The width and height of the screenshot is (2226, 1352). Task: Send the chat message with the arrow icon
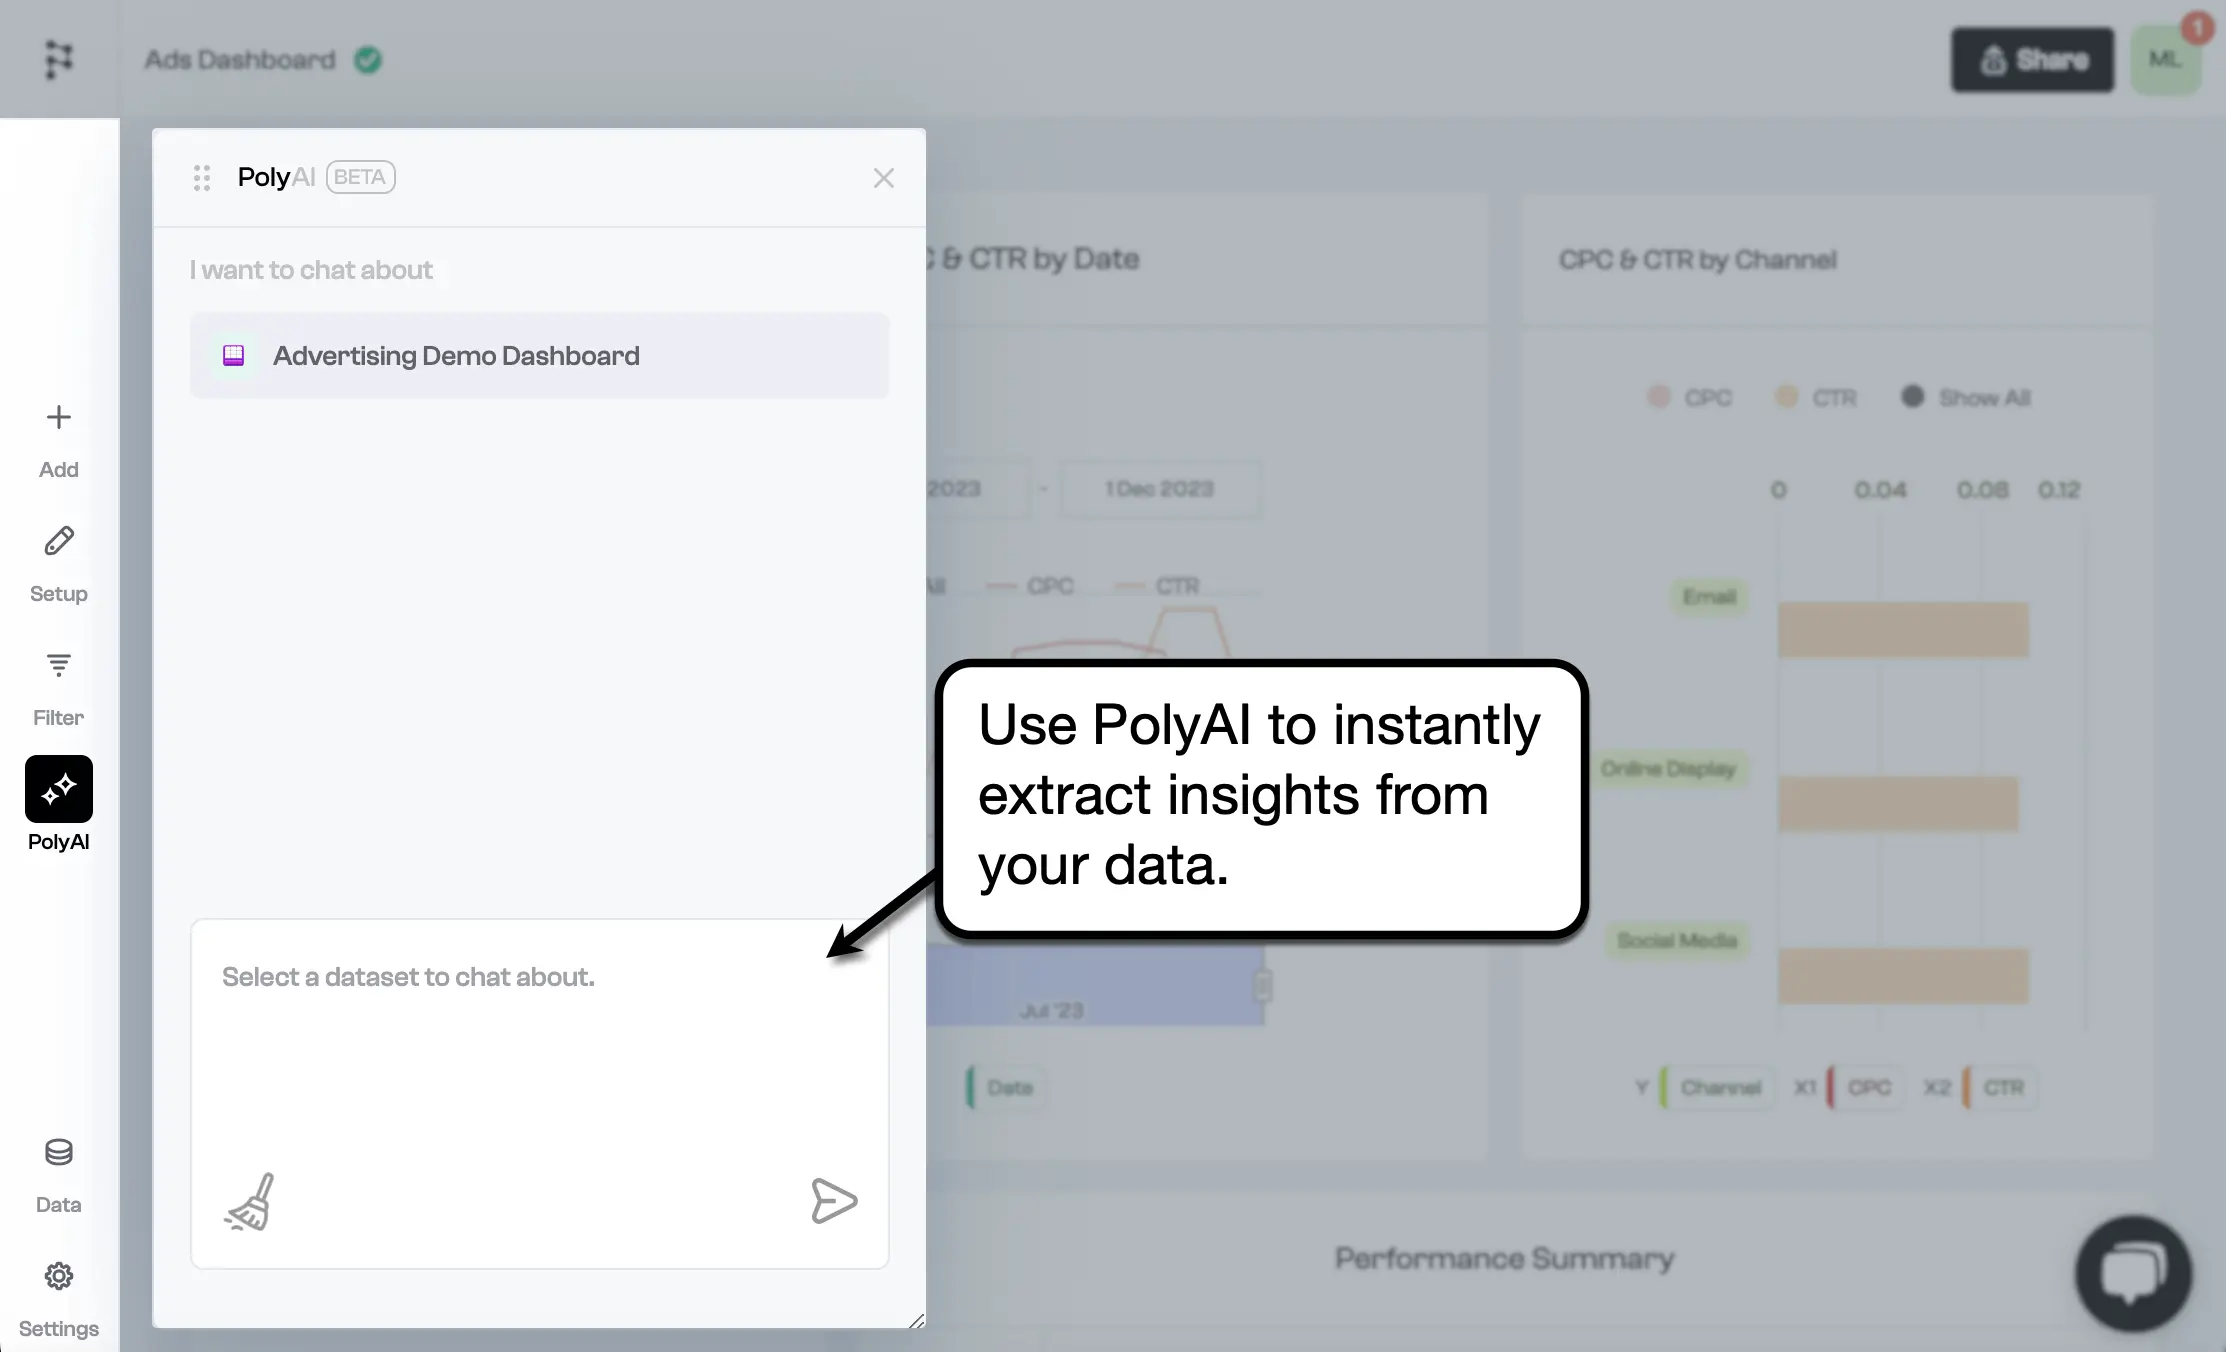tap(835, 1201)
